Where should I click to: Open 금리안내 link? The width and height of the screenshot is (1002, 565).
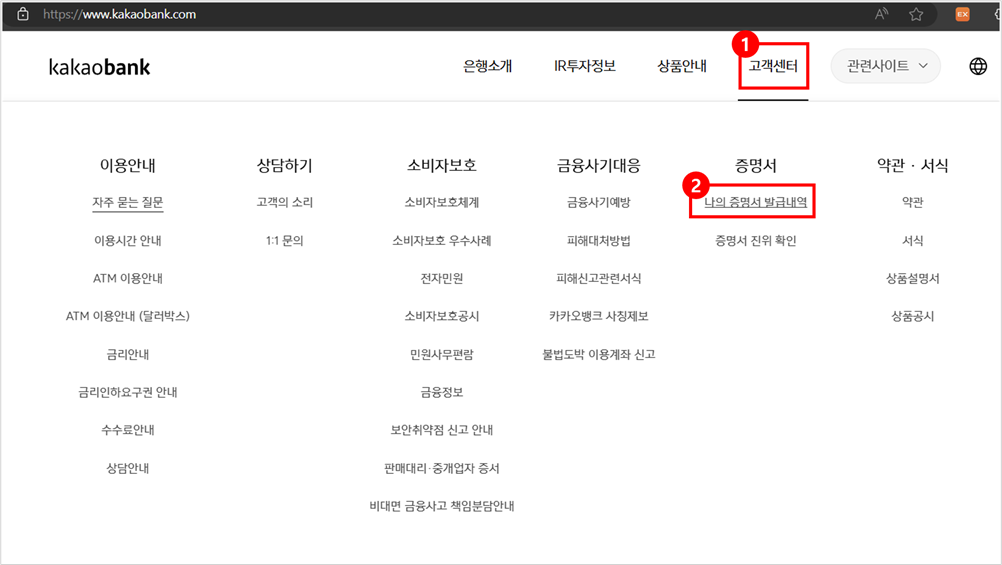coord(128,354)
